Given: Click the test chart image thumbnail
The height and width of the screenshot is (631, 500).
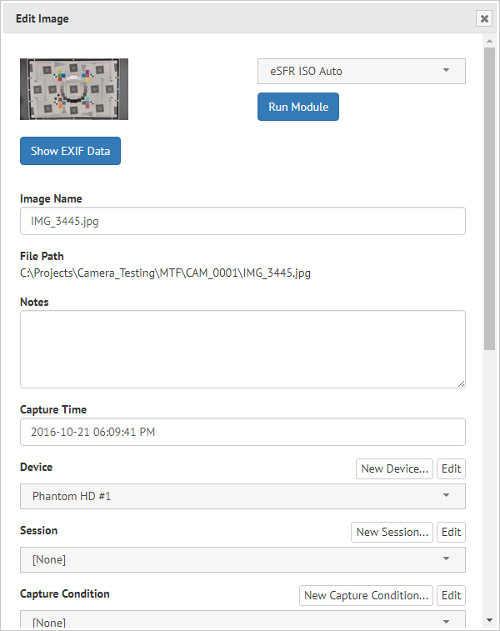Looking at the screenshot, I should point(74,89).
